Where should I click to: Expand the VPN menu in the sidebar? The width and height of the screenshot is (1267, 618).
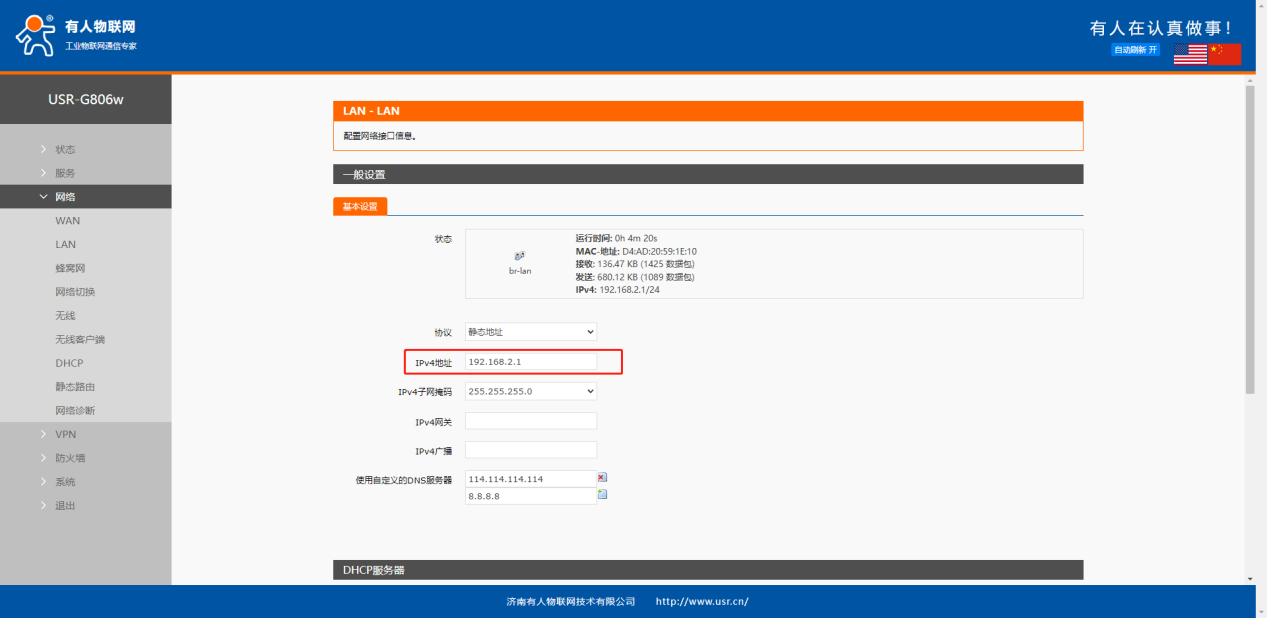pos(65,434)
